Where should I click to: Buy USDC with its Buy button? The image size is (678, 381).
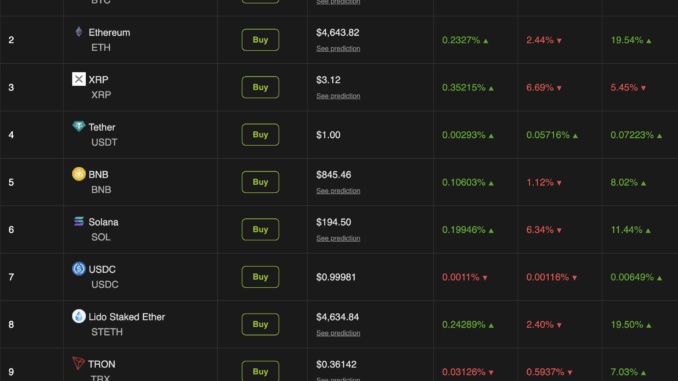tap(260, 277)
